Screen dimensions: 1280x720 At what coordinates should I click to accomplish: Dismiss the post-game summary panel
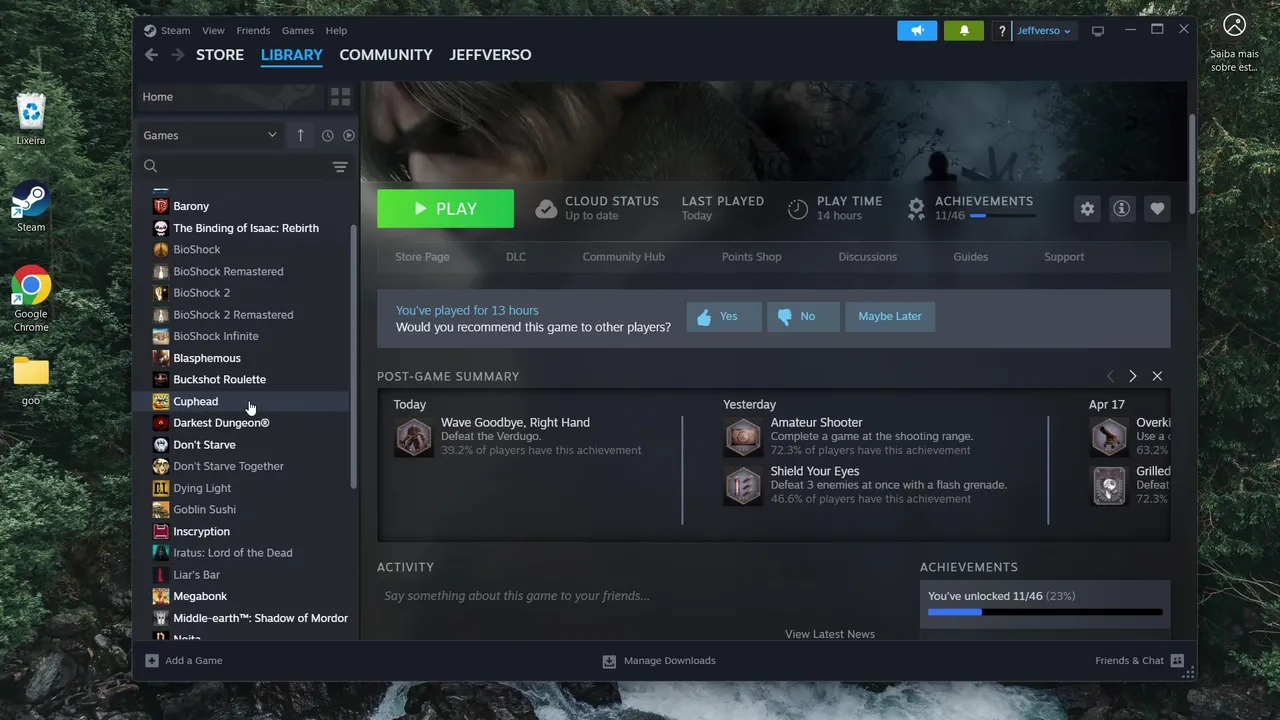coord(1157,376)
